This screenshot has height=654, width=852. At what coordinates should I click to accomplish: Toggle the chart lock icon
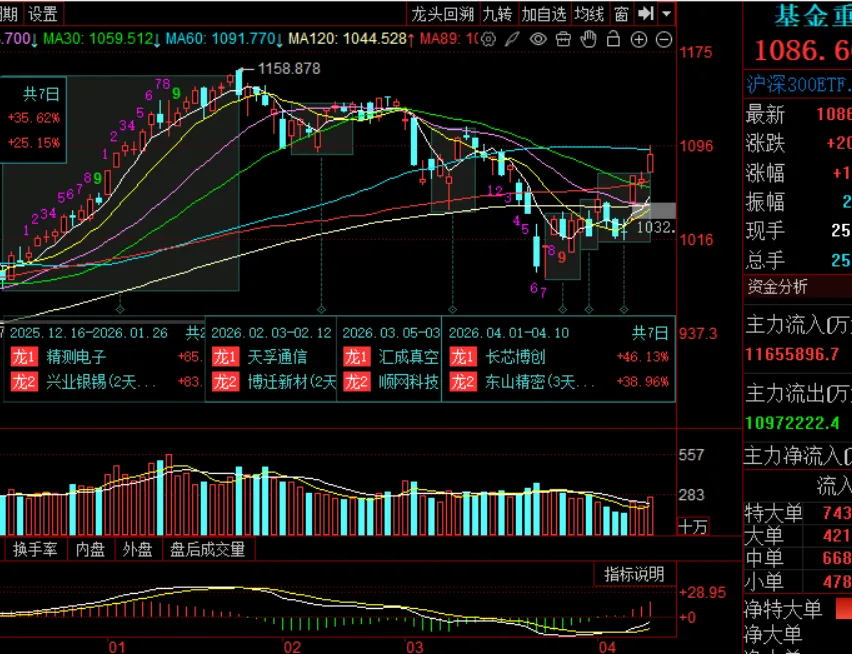613,39
